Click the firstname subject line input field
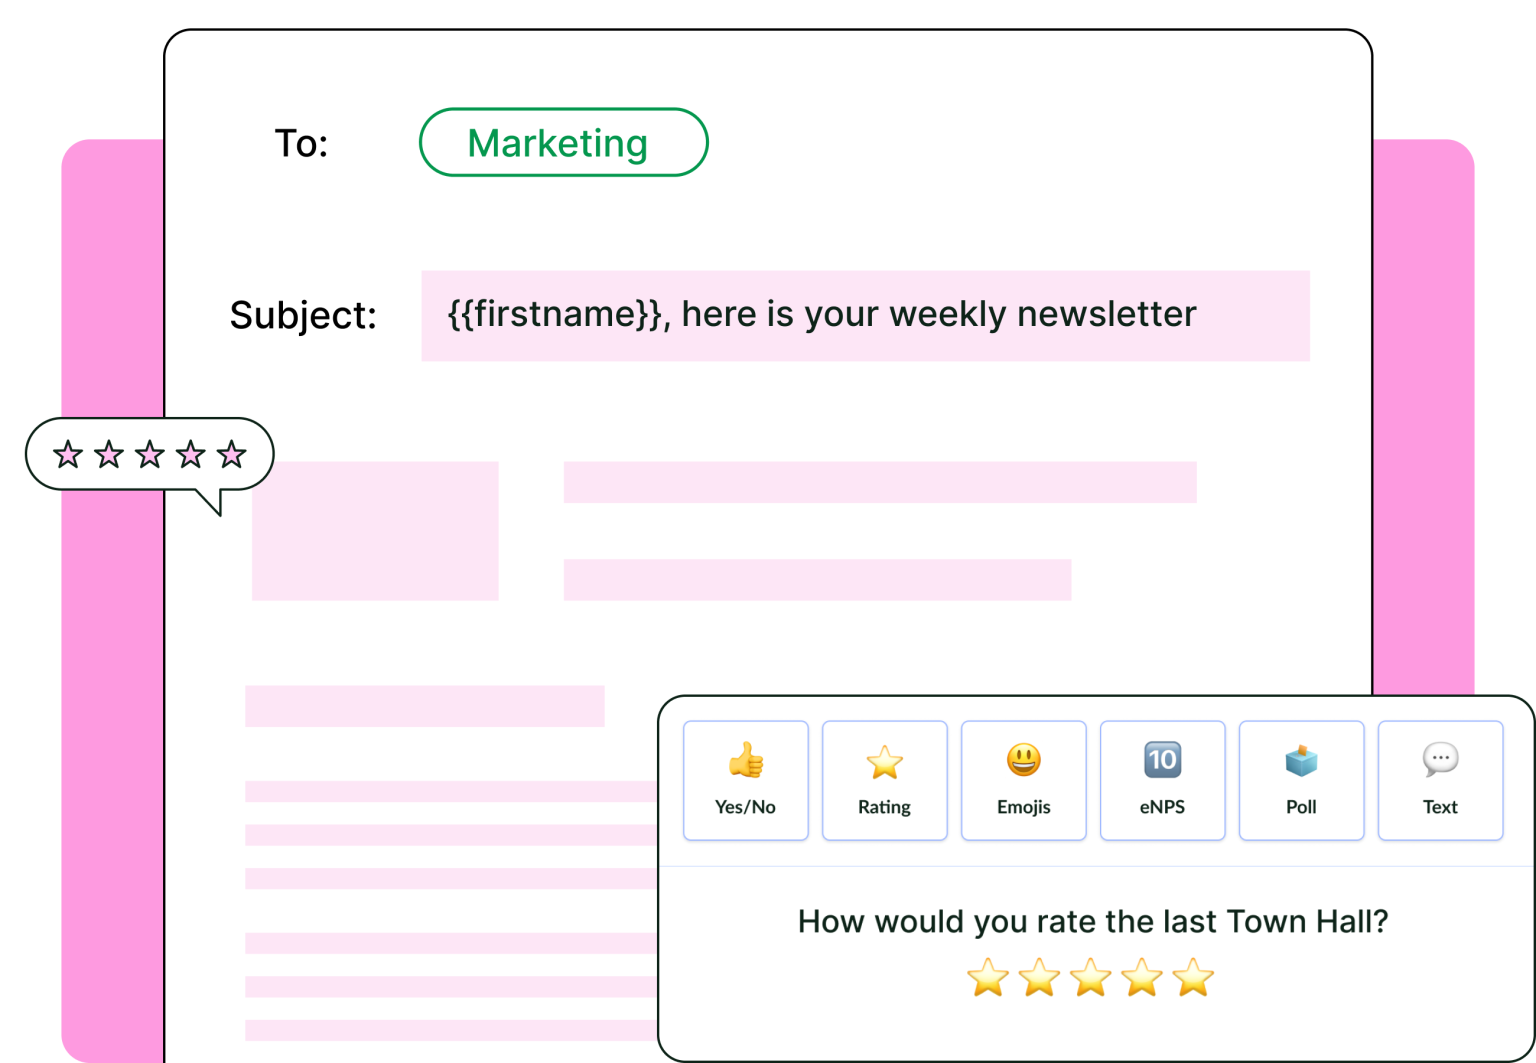 866,315
